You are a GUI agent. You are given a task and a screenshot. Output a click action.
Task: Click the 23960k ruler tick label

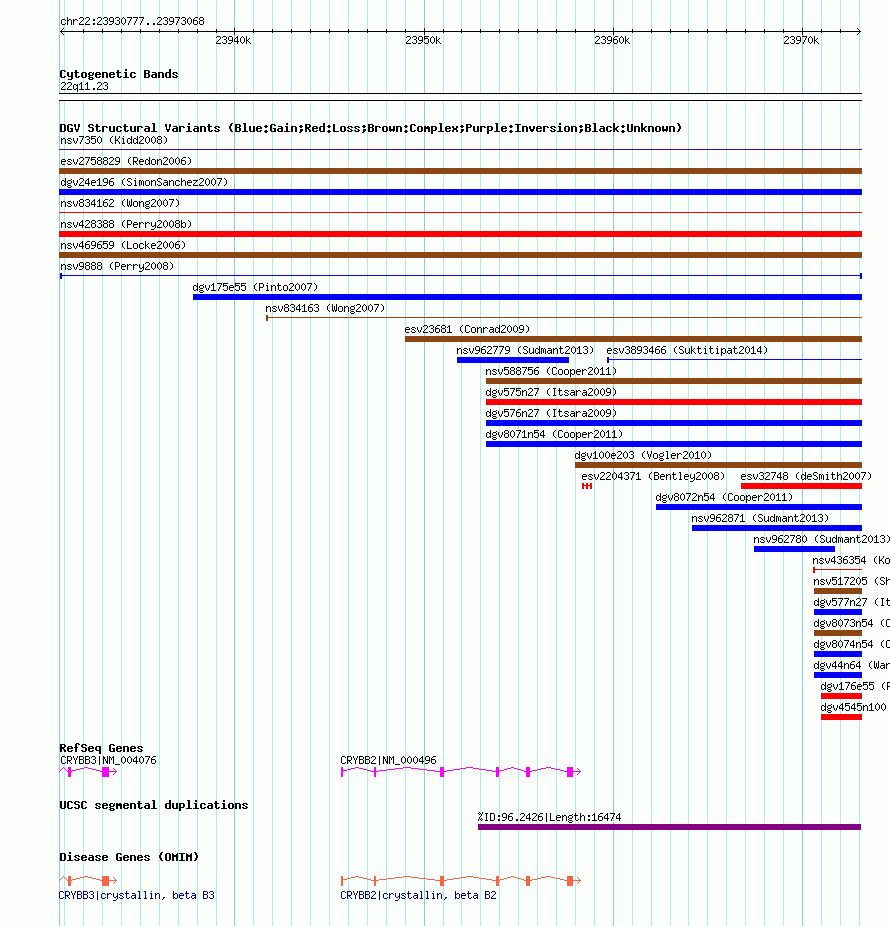[612, 40]
